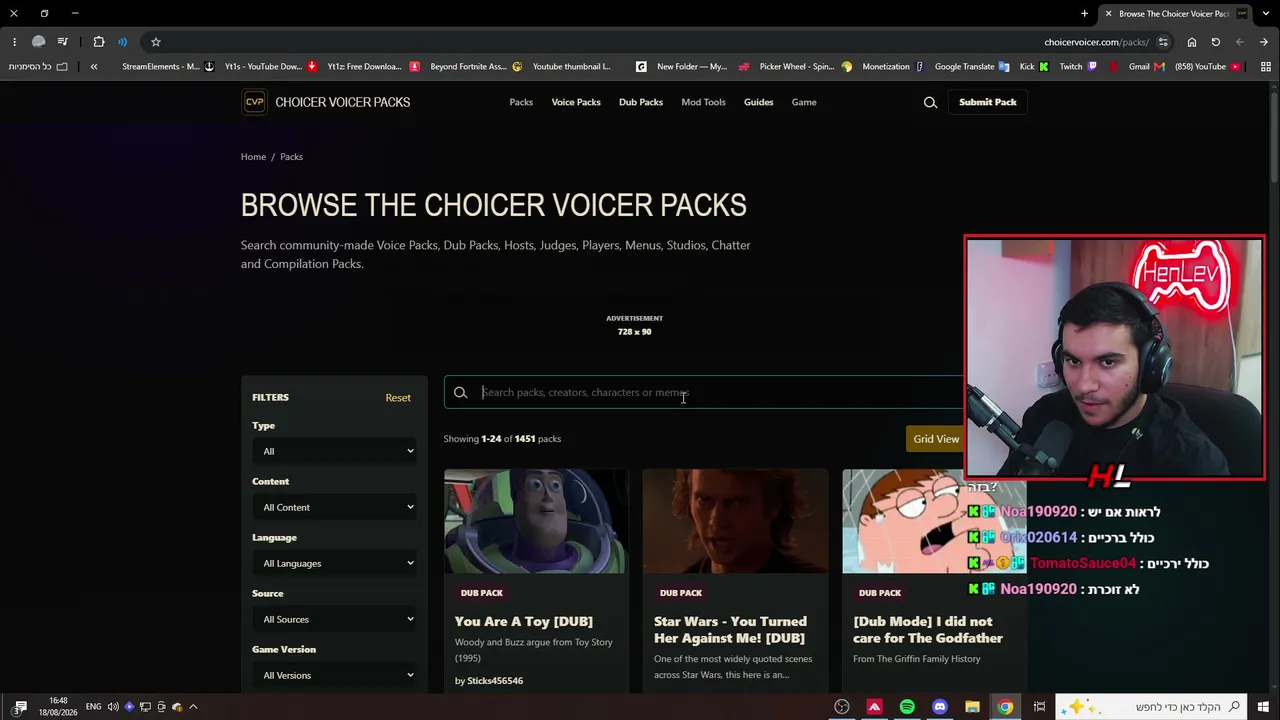Screen dimensions: 1280x720
Task: Open the Buzz Lightyear pack thumbnail
Action: pos(536,521)
